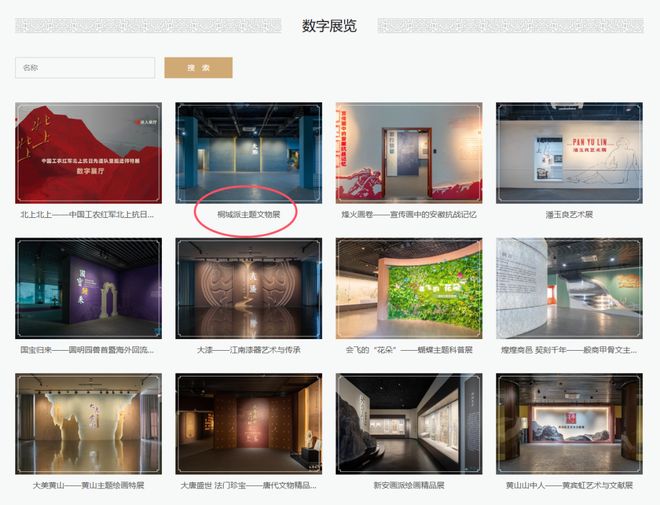View the 煌煌商邑 oracle bone exhibition thumbnail
The width and height of the screenshot is (660, 505).
[x=568, y=287]
